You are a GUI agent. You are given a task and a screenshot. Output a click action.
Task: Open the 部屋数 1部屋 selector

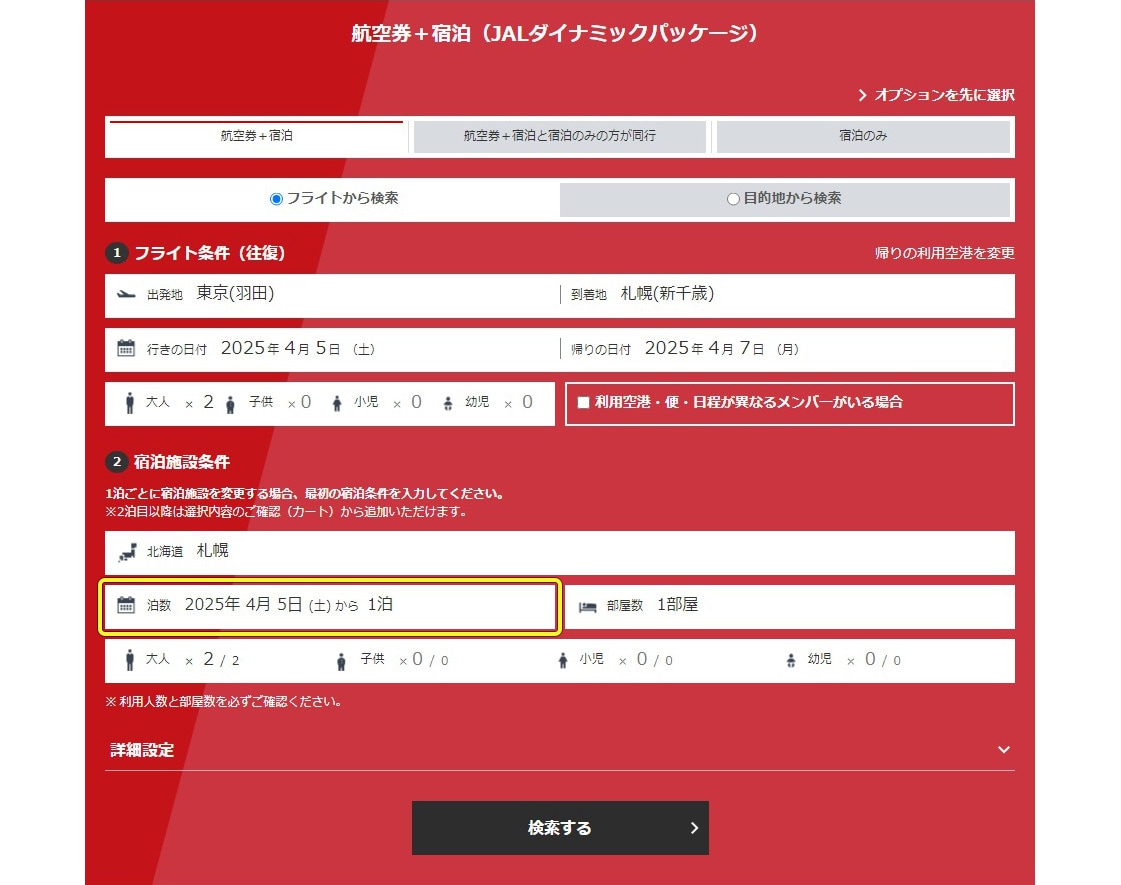[790, 607]
